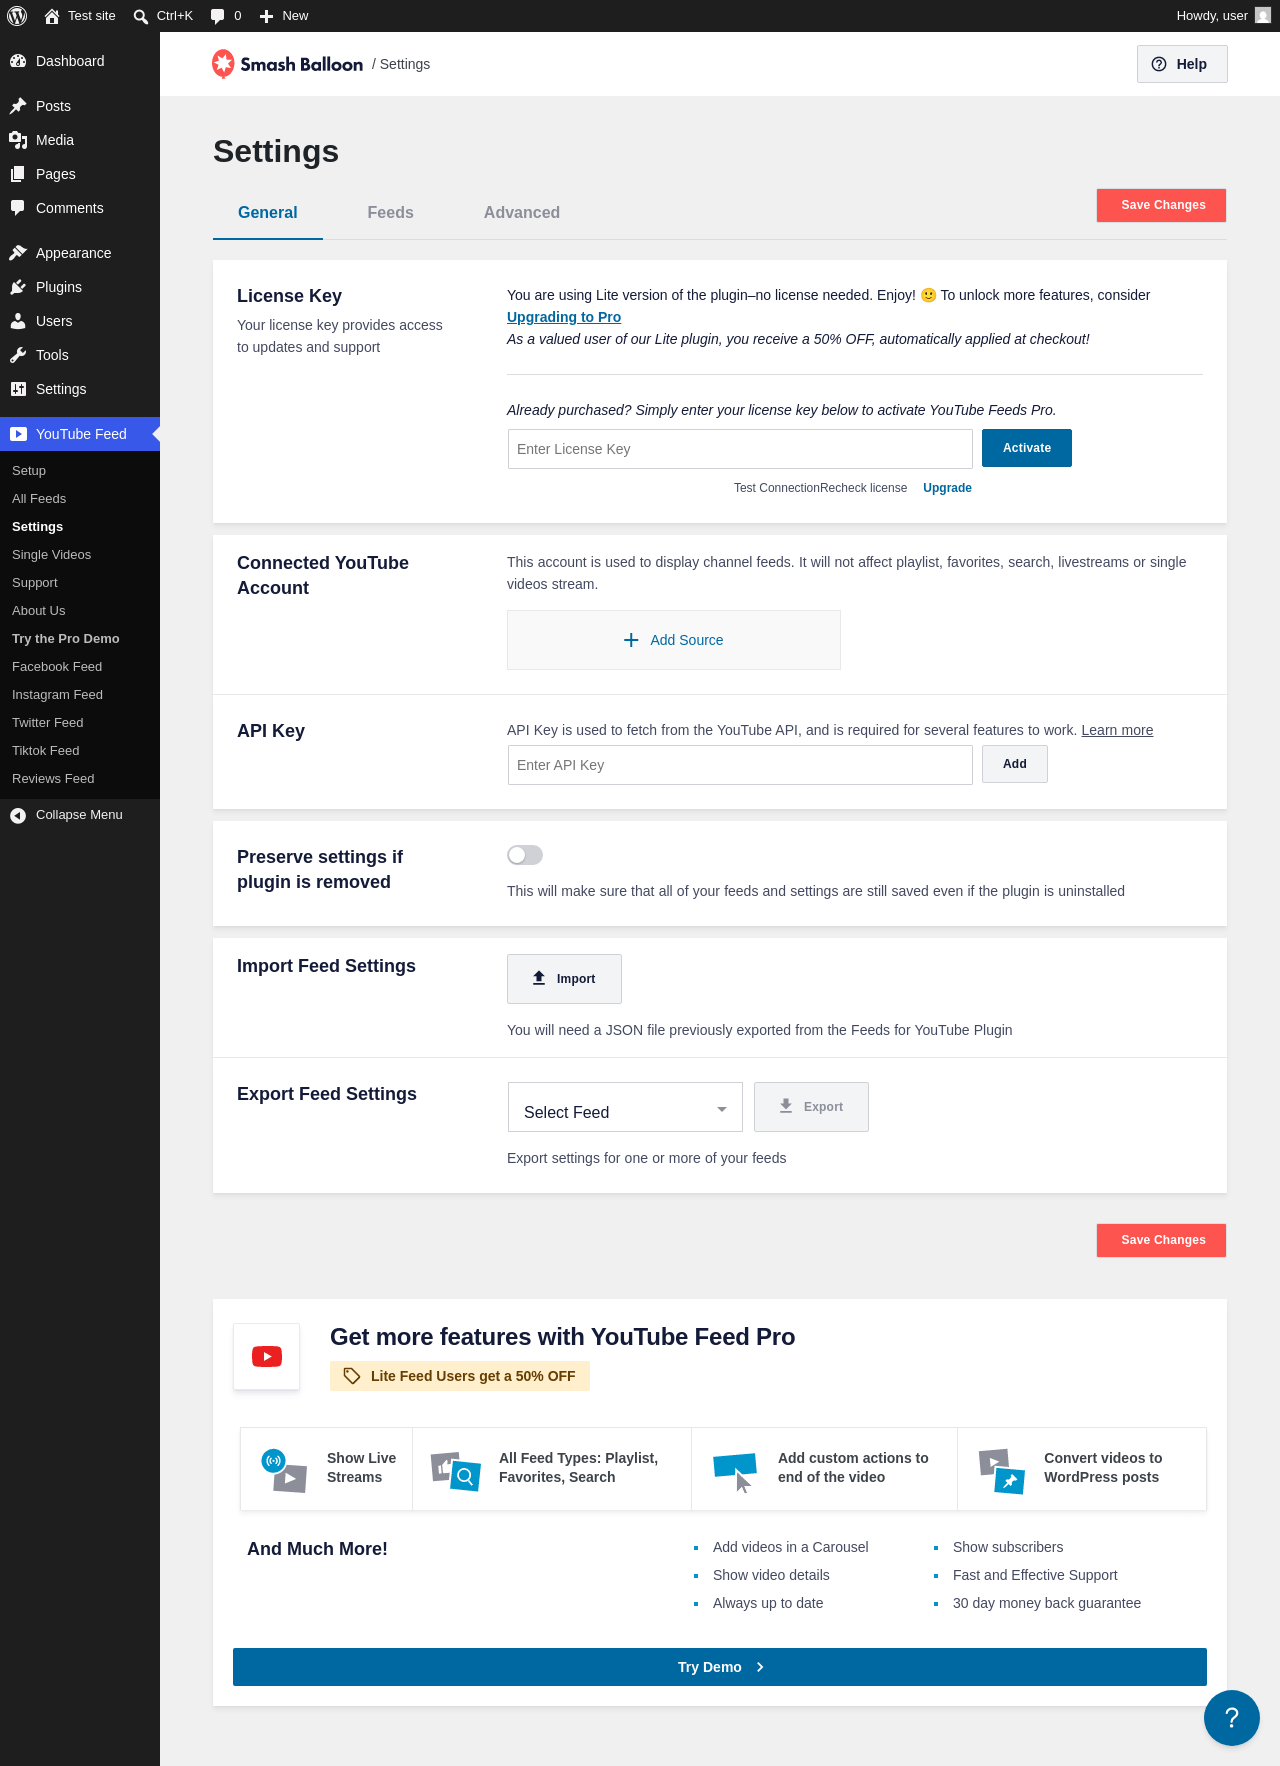Click the YouTube logo in the Pro promo
1280x1766 pixels.
coord(267,1356)
